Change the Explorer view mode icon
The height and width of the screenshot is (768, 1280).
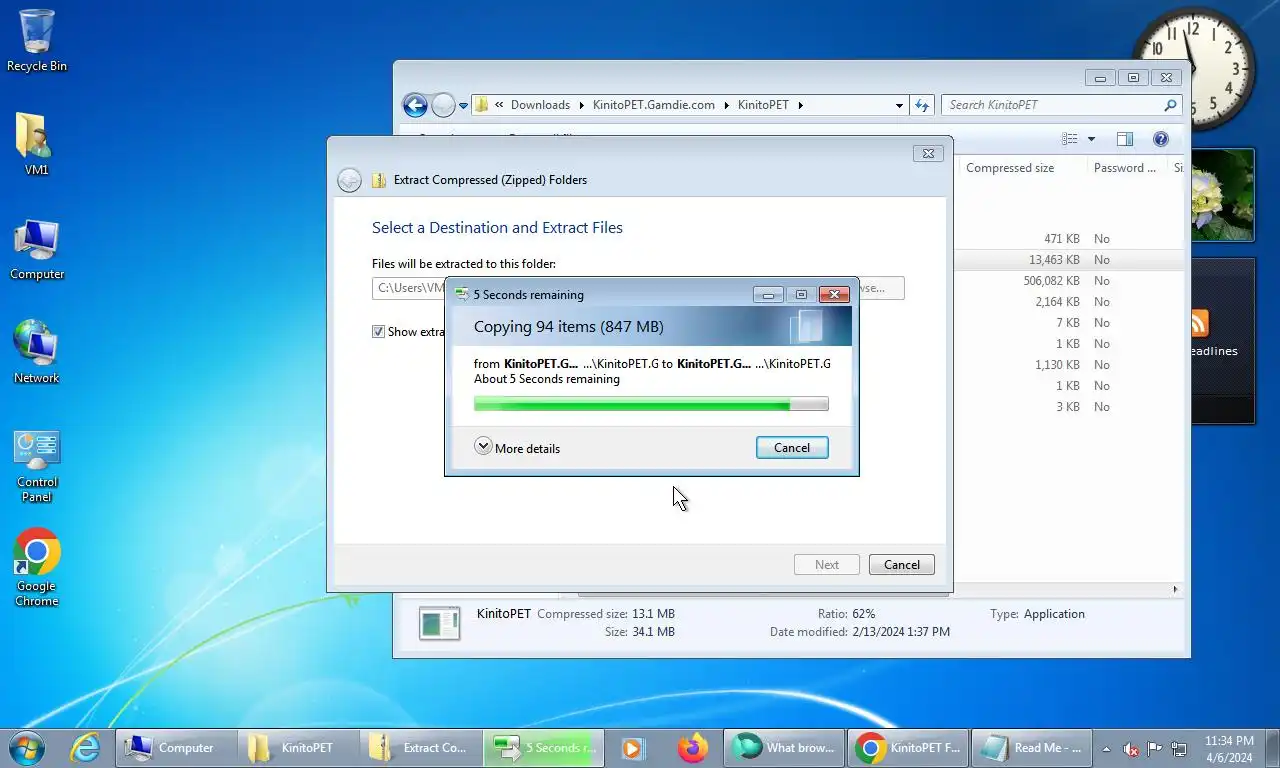1070,139
